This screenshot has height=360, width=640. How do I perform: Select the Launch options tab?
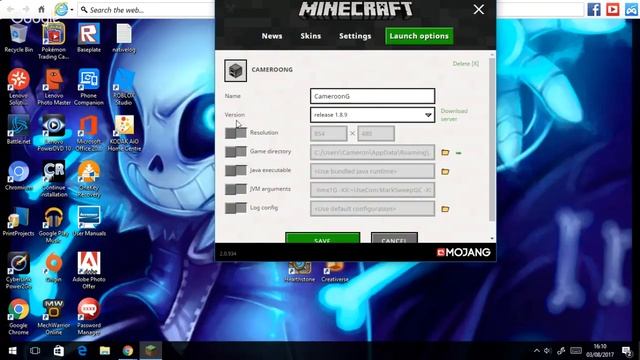tap(419, 36)
